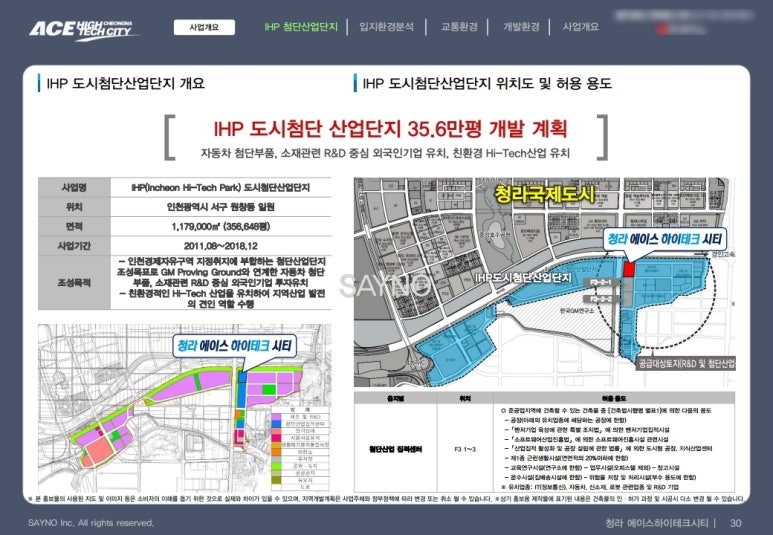Click the page number 30

[x=735, y=523]
